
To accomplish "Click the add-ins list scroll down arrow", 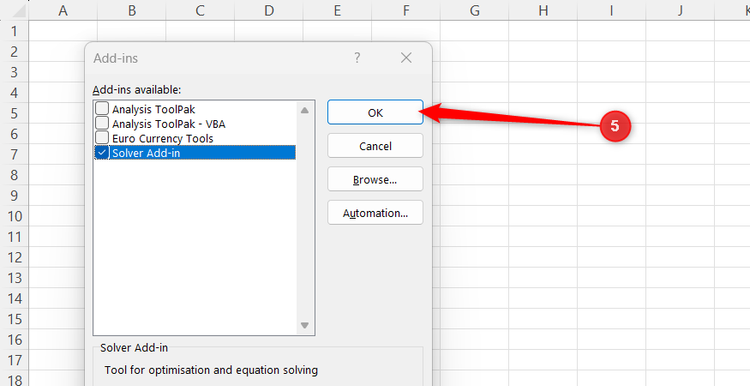I will 305,325.
